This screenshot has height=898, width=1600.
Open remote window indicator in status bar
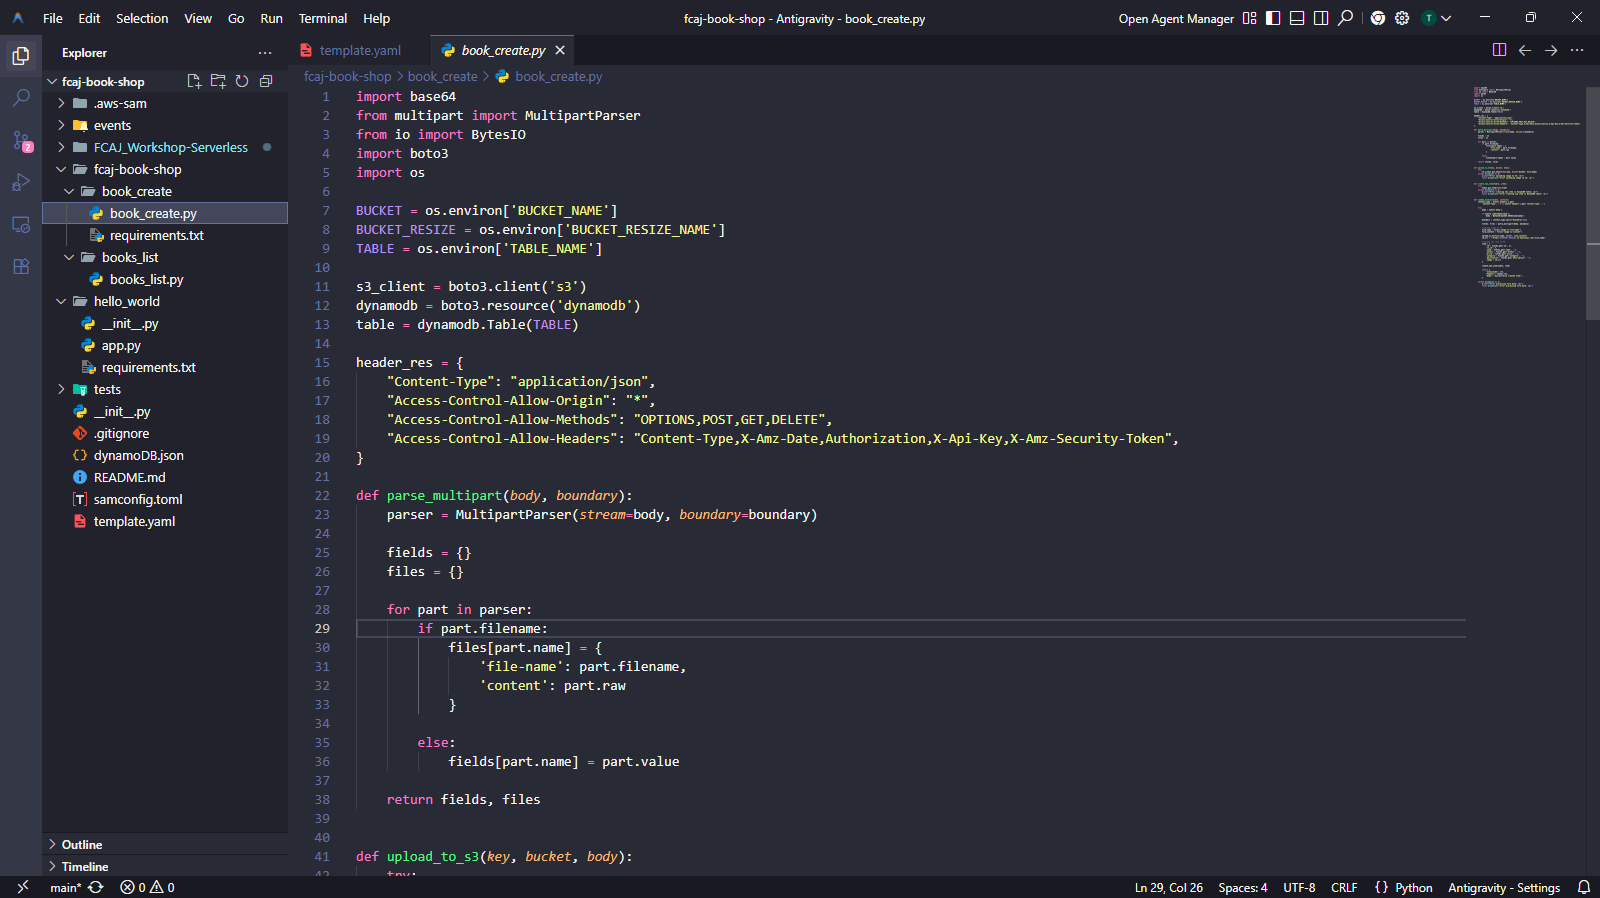22,887
